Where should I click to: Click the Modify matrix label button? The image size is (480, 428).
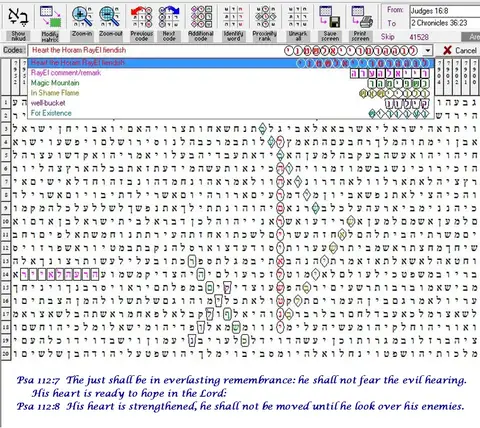50,36
